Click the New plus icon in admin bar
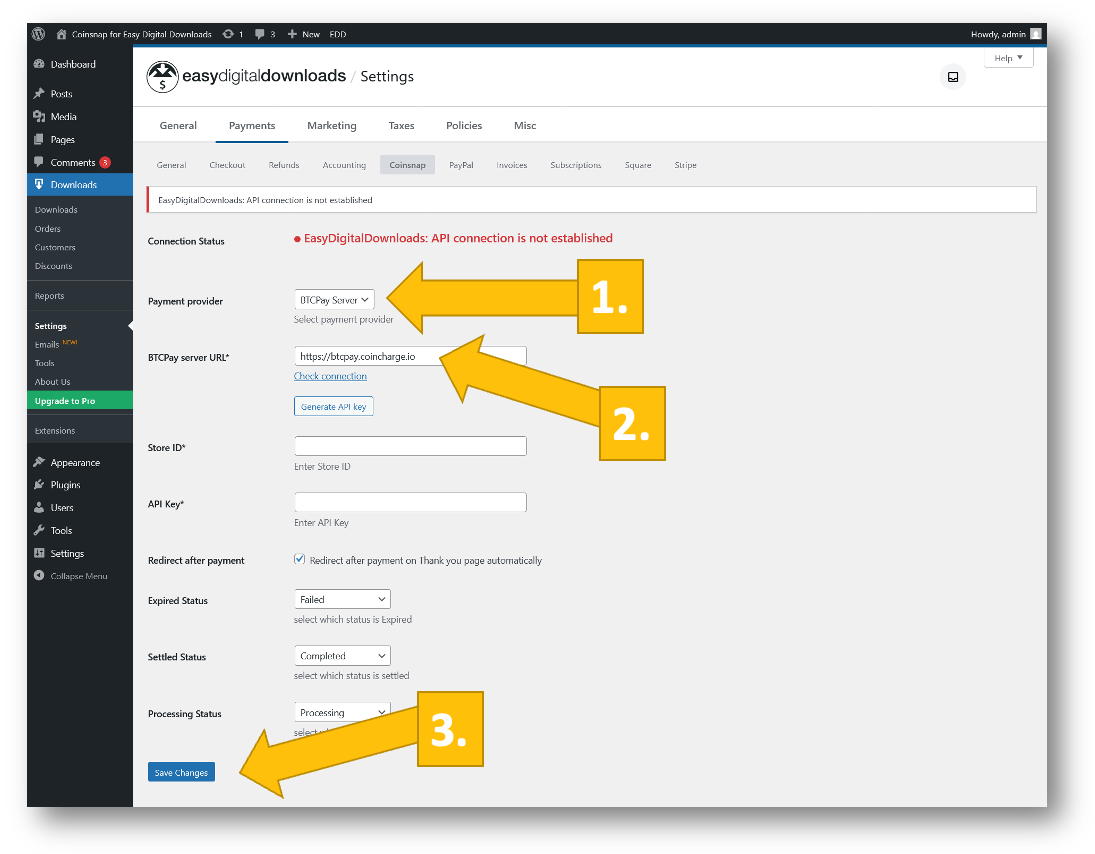The image size is (1095, 854). click(x=292, y=34)
